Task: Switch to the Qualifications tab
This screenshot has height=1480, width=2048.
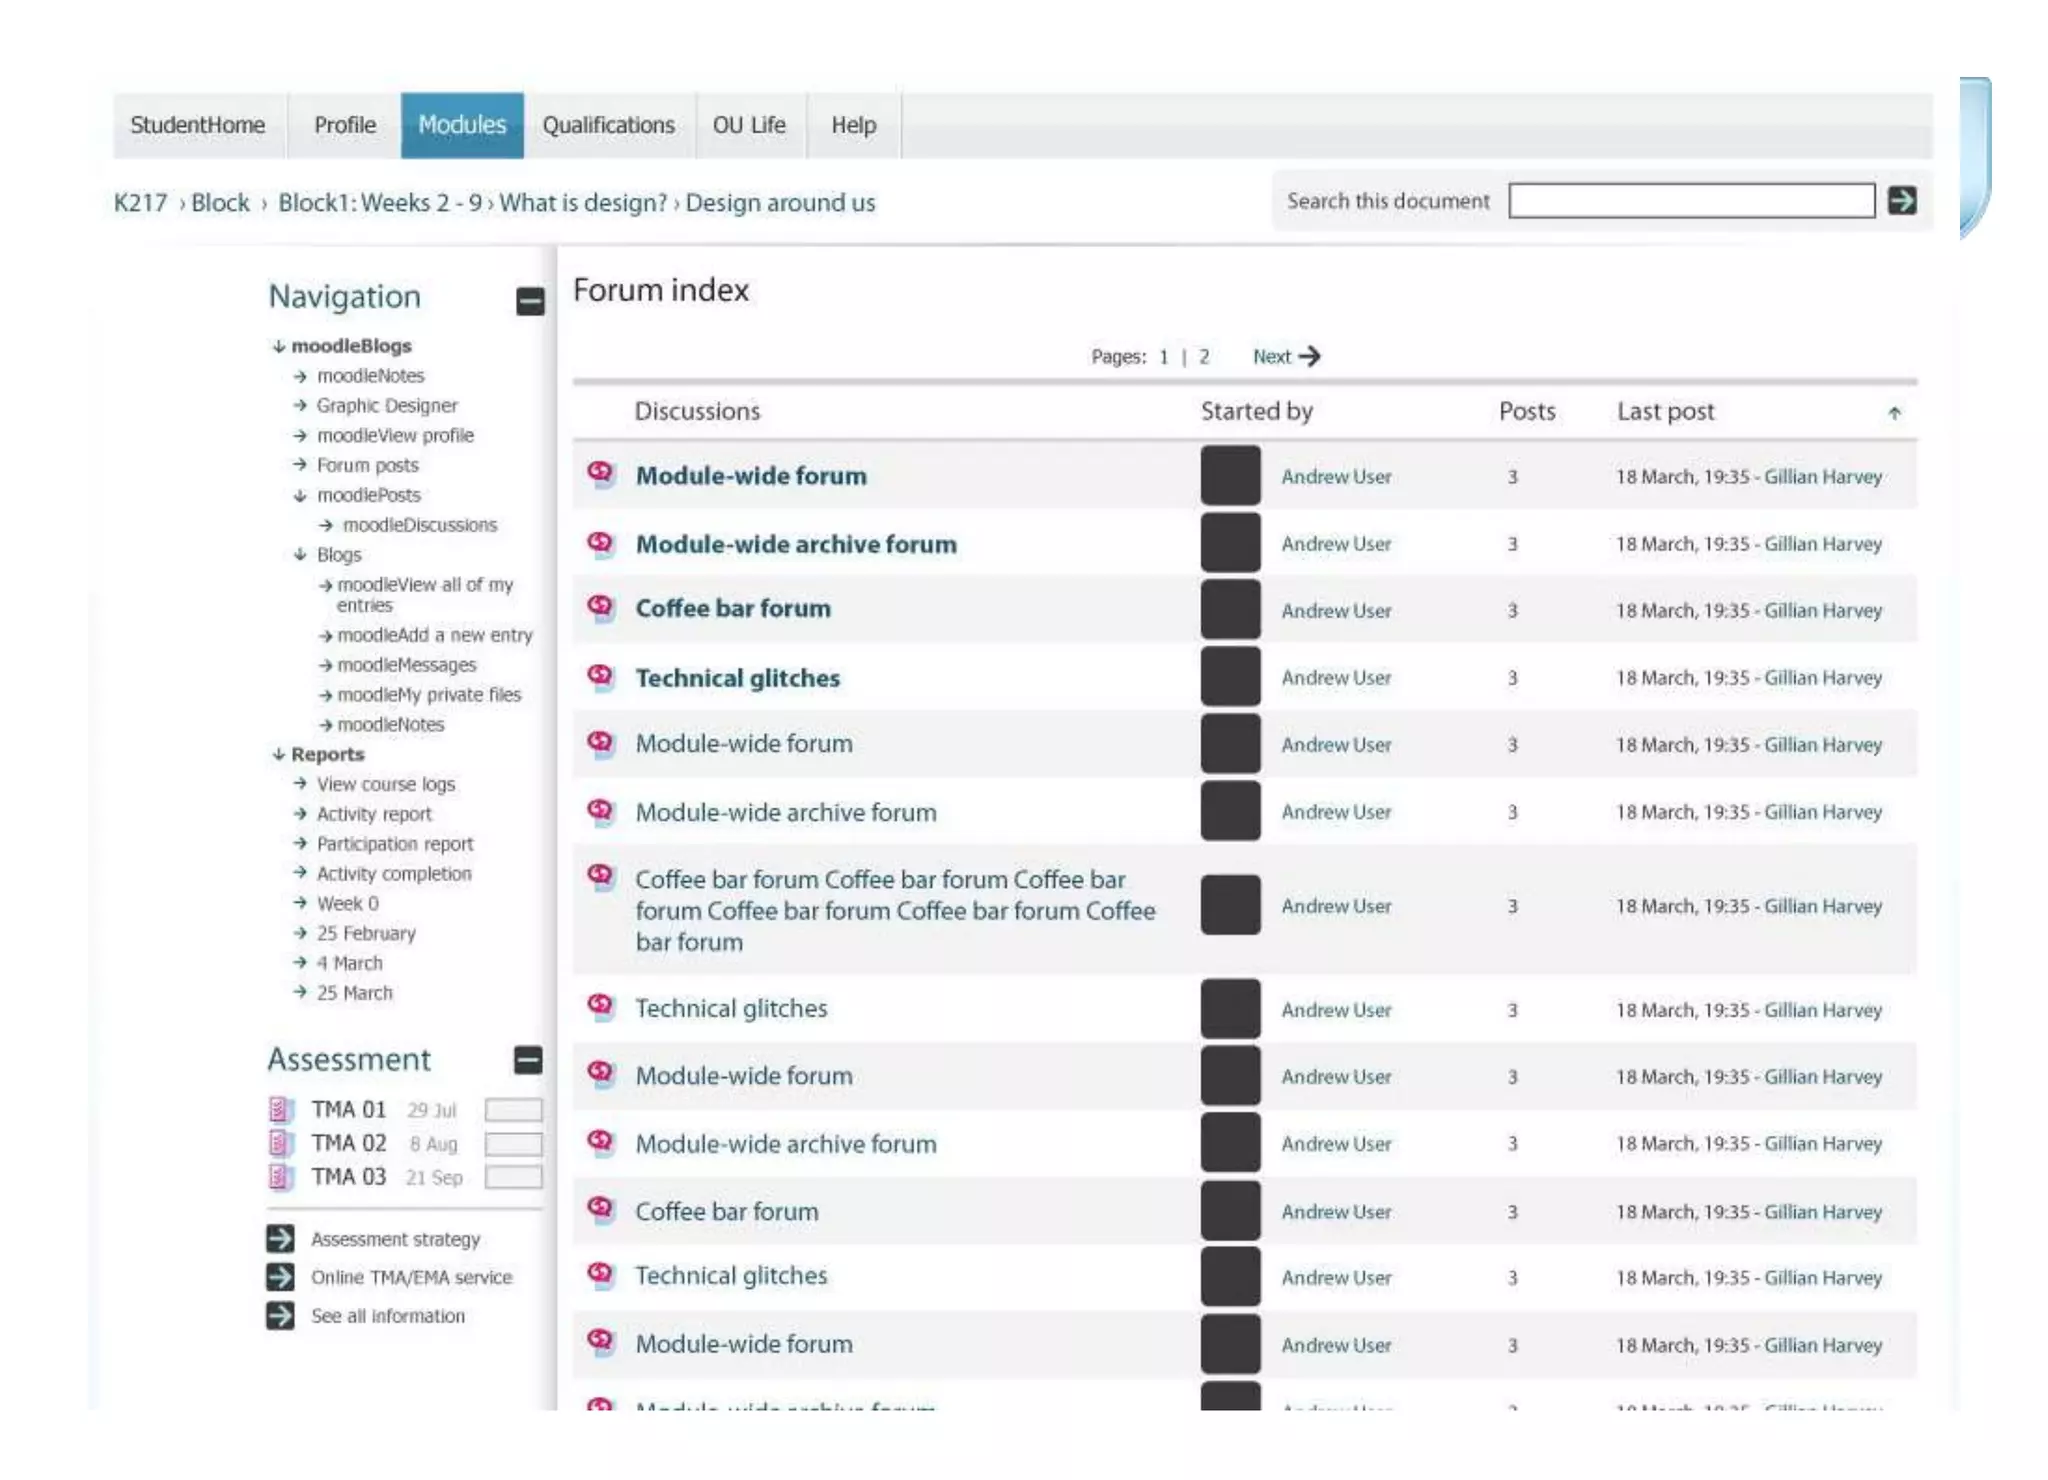Action: [x=608, y=125]
